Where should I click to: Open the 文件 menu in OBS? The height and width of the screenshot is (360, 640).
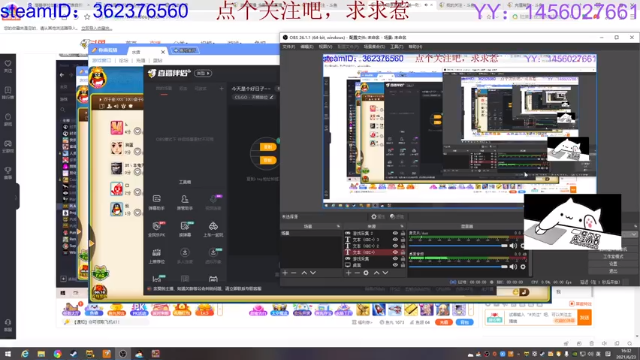(289, 47)
